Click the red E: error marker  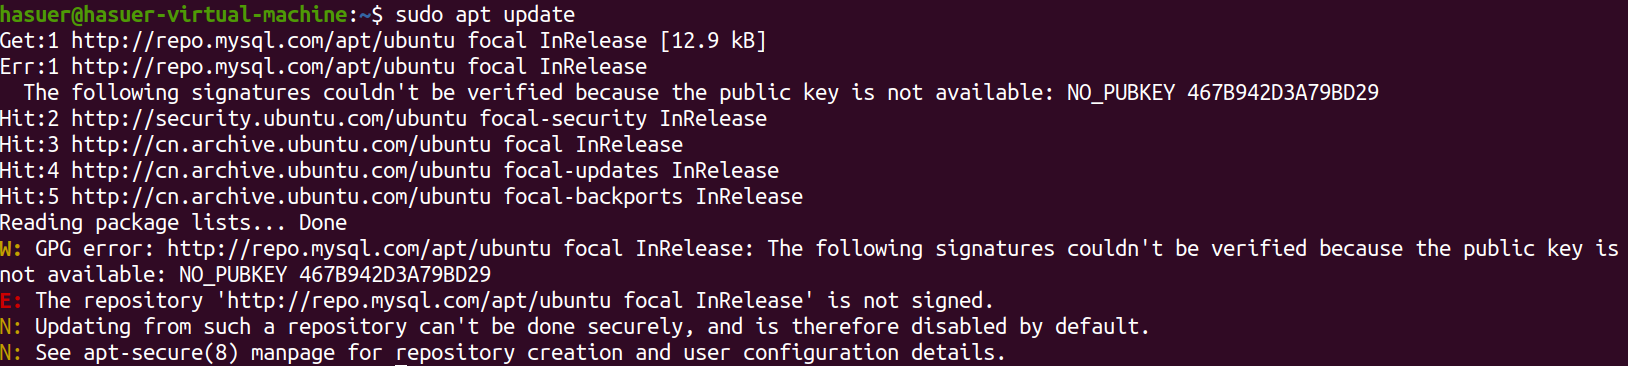[11, 301]
